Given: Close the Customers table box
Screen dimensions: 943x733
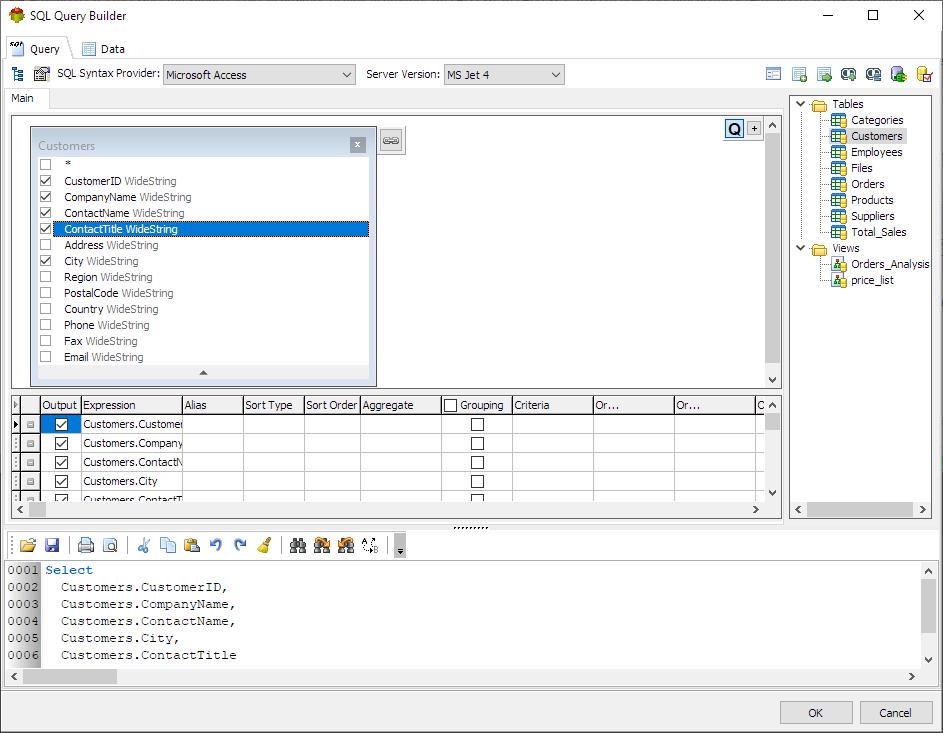Looking at the screenshot, I should pyautogui.click(x=357, y=144).
